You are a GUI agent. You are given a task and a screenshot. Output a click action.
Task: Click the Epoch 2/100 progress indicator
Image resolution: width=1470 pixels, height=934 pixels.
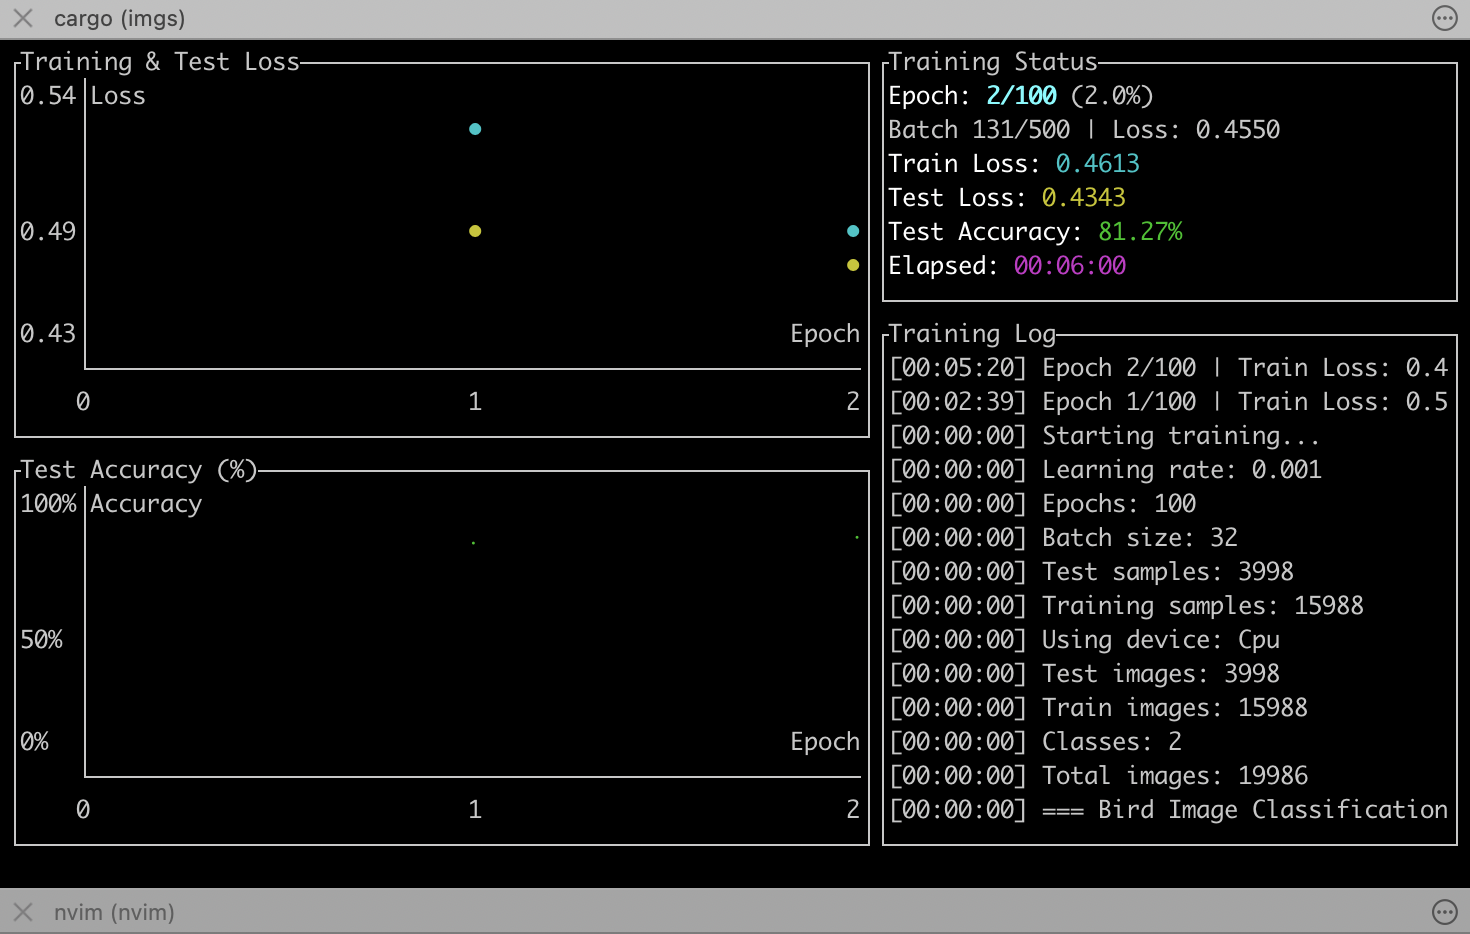click(x=1021, y=96)
